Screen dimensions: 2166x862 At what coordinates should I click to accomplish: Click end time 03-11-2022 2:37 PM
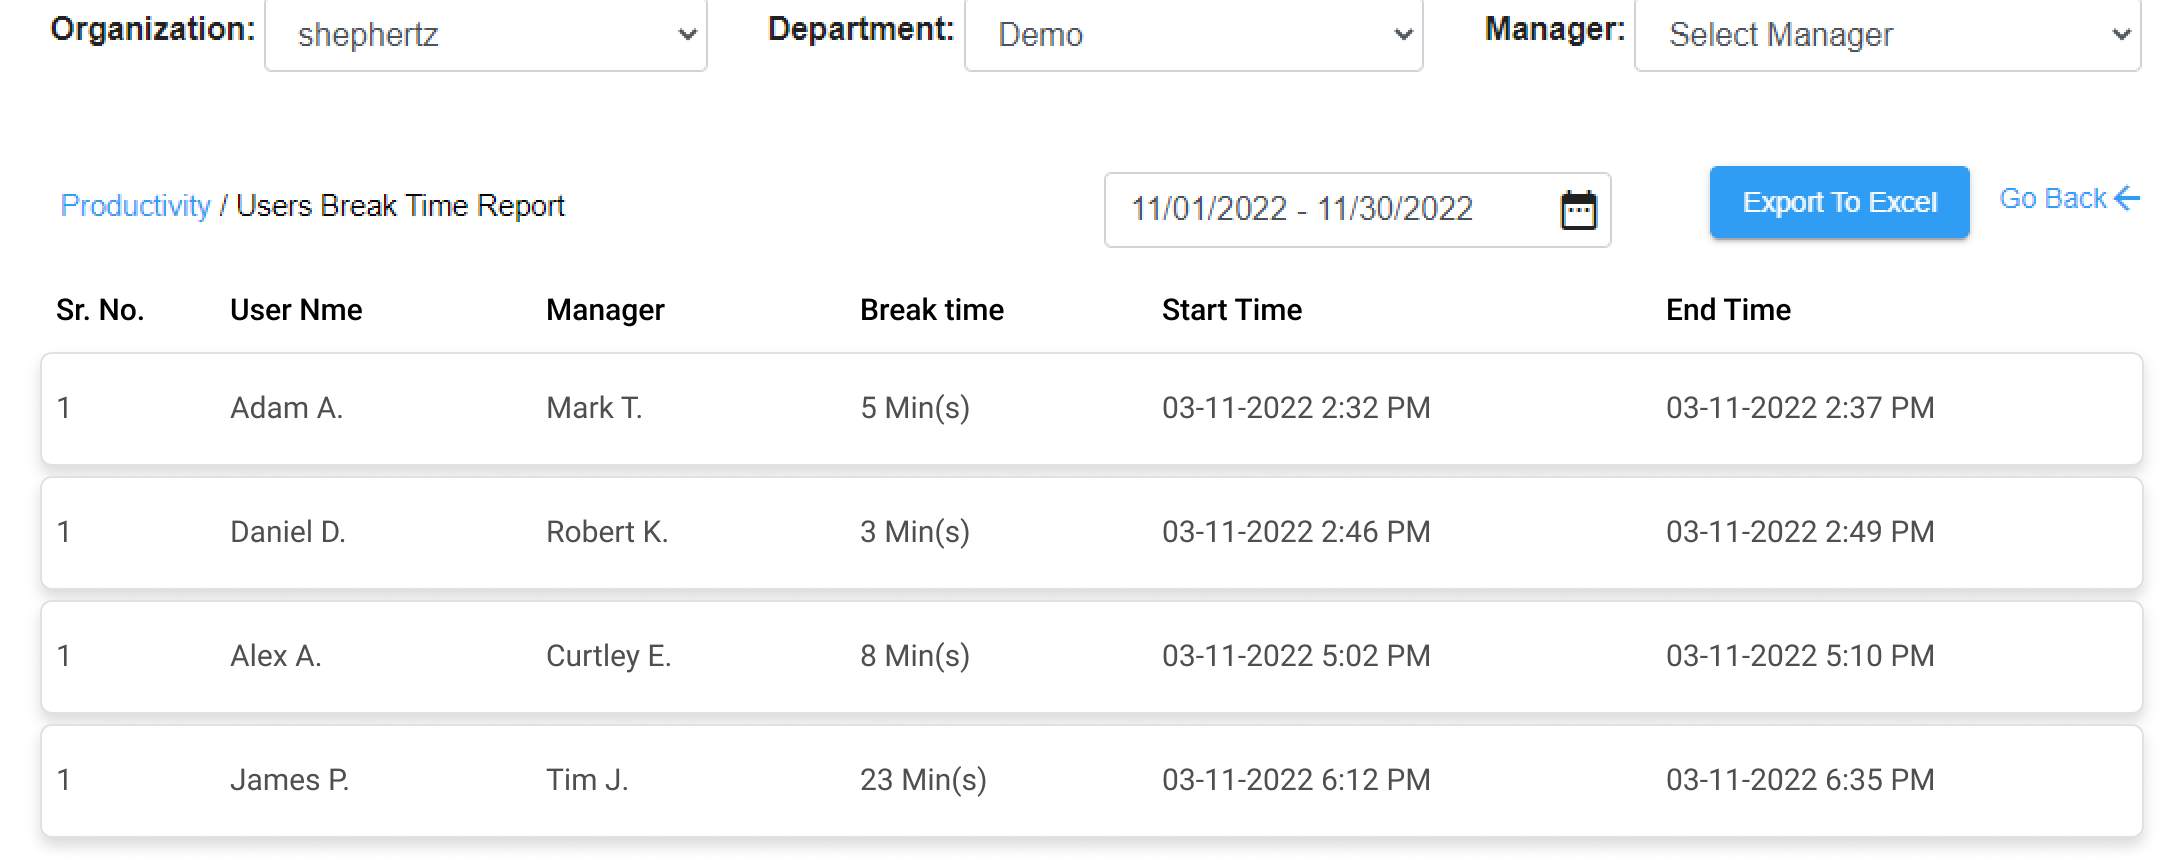click(x=1800, y=408)
